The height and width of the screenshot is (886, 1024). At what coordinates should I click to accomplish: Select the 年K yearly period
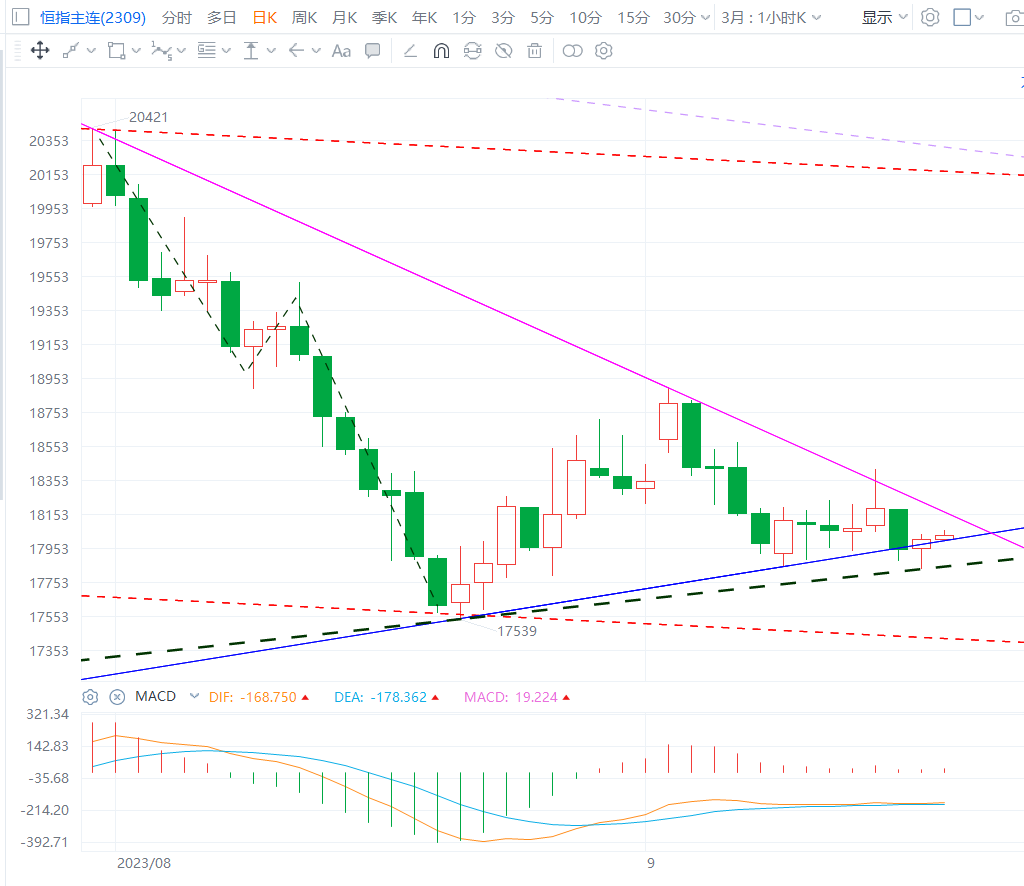pos(424,18)
